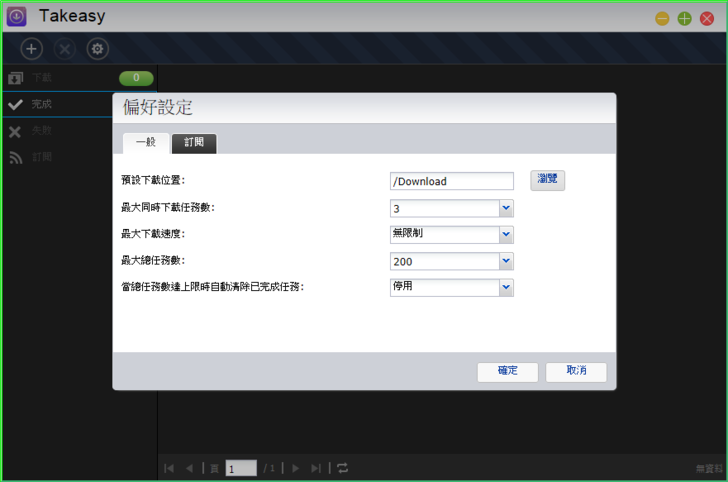
Task: Click the 停用 auto-clear value field
Action: pyautogui.click(x=445, y=287)
